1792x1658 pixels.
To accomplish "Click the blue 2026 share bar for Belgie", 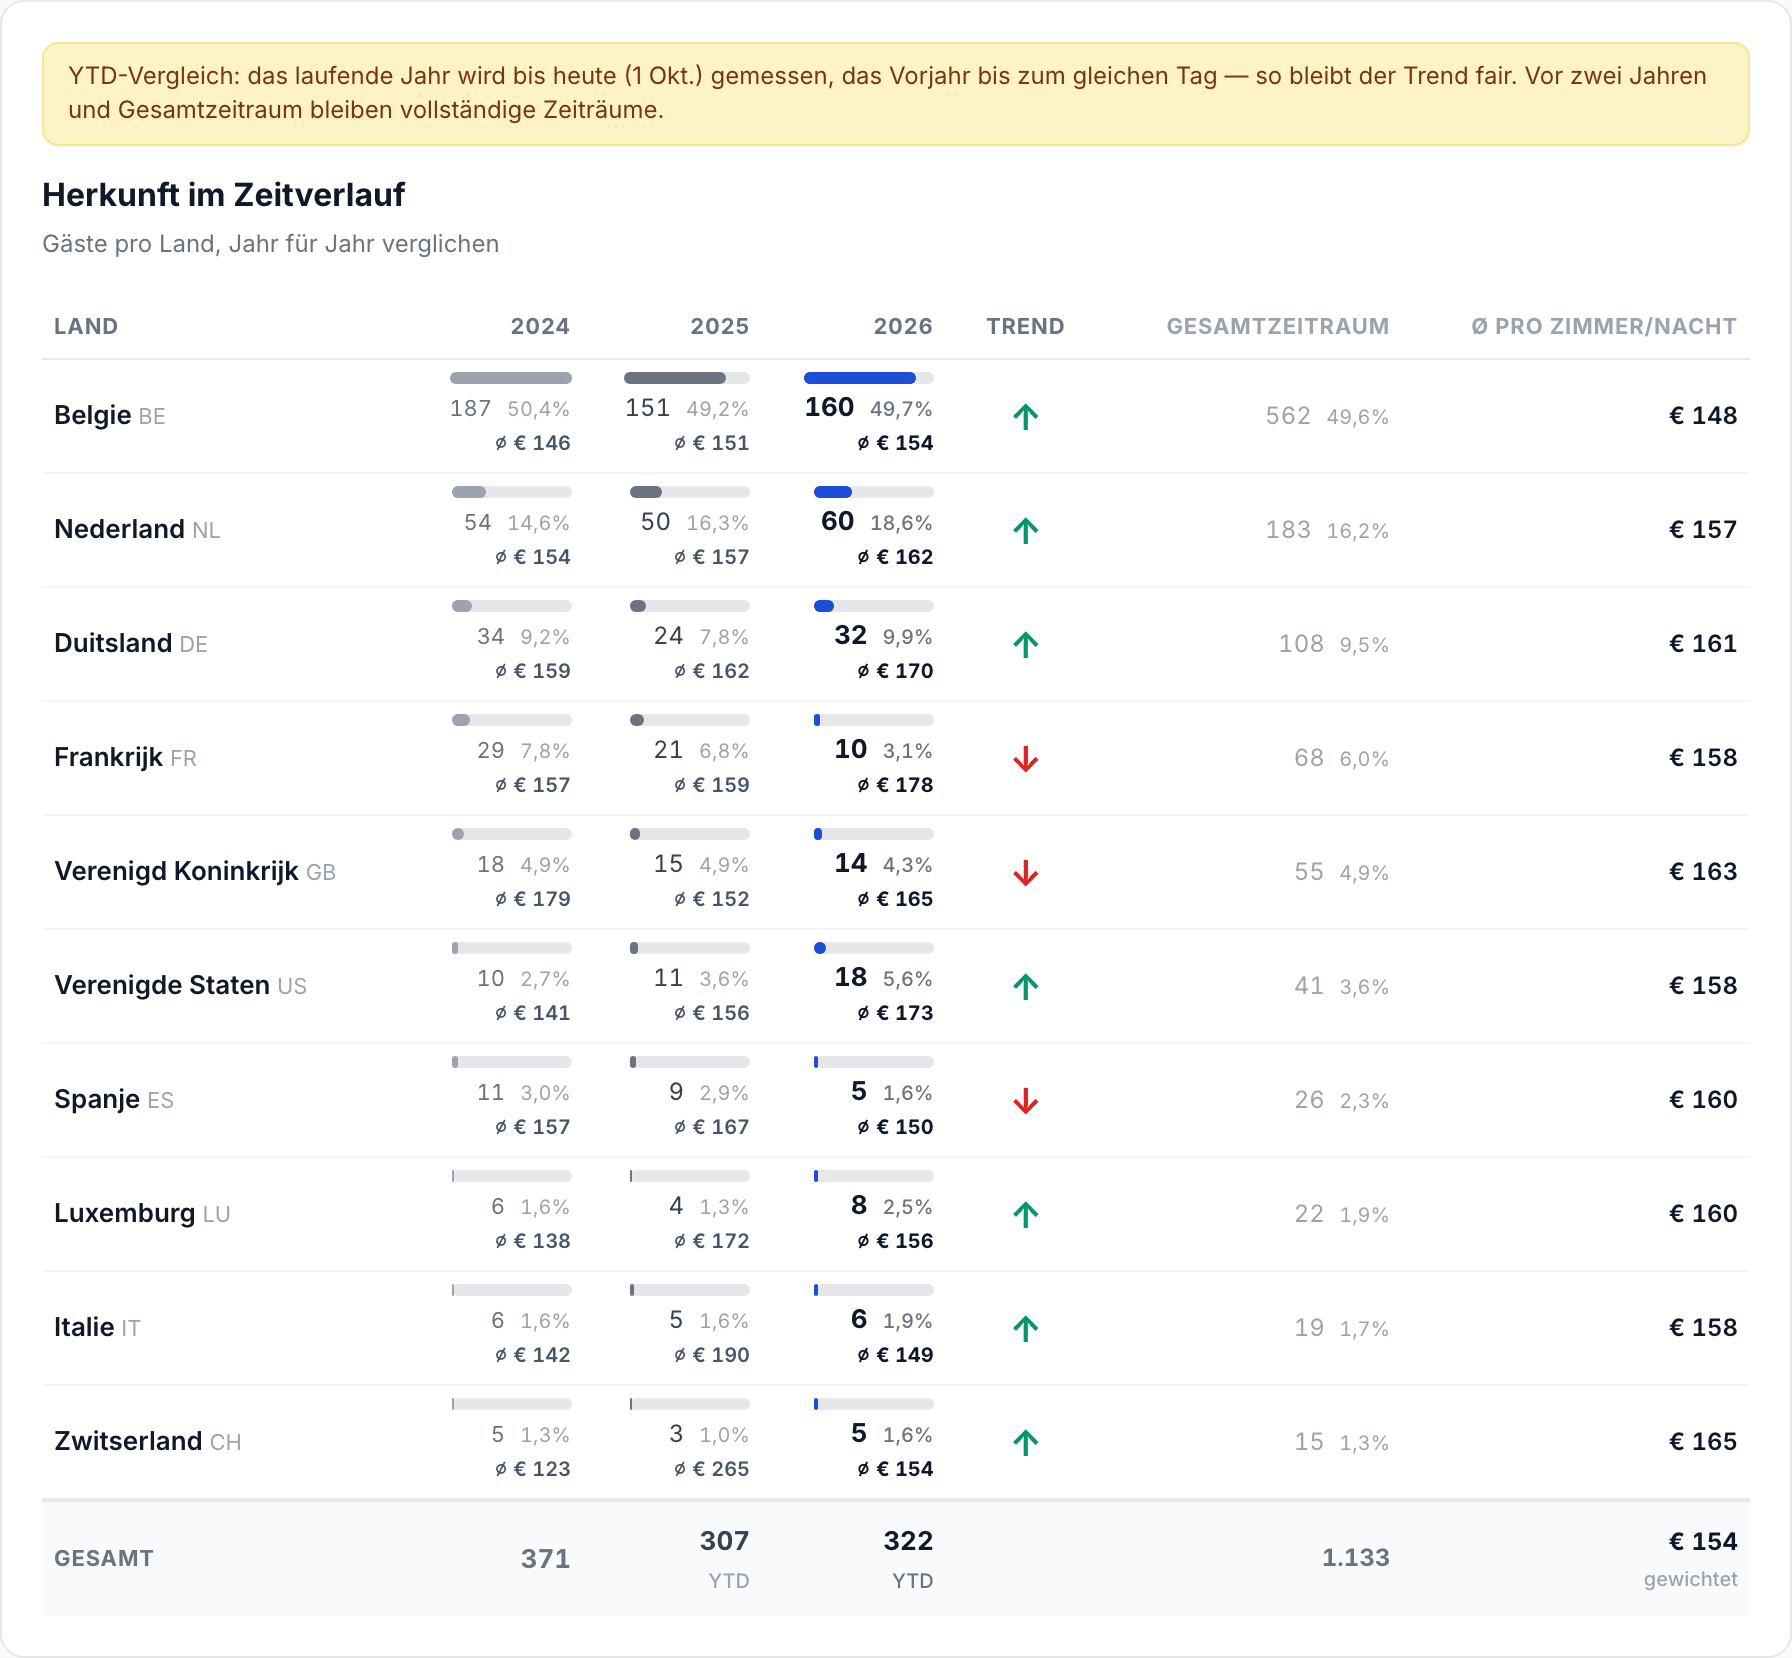I will tap(860, 378).
